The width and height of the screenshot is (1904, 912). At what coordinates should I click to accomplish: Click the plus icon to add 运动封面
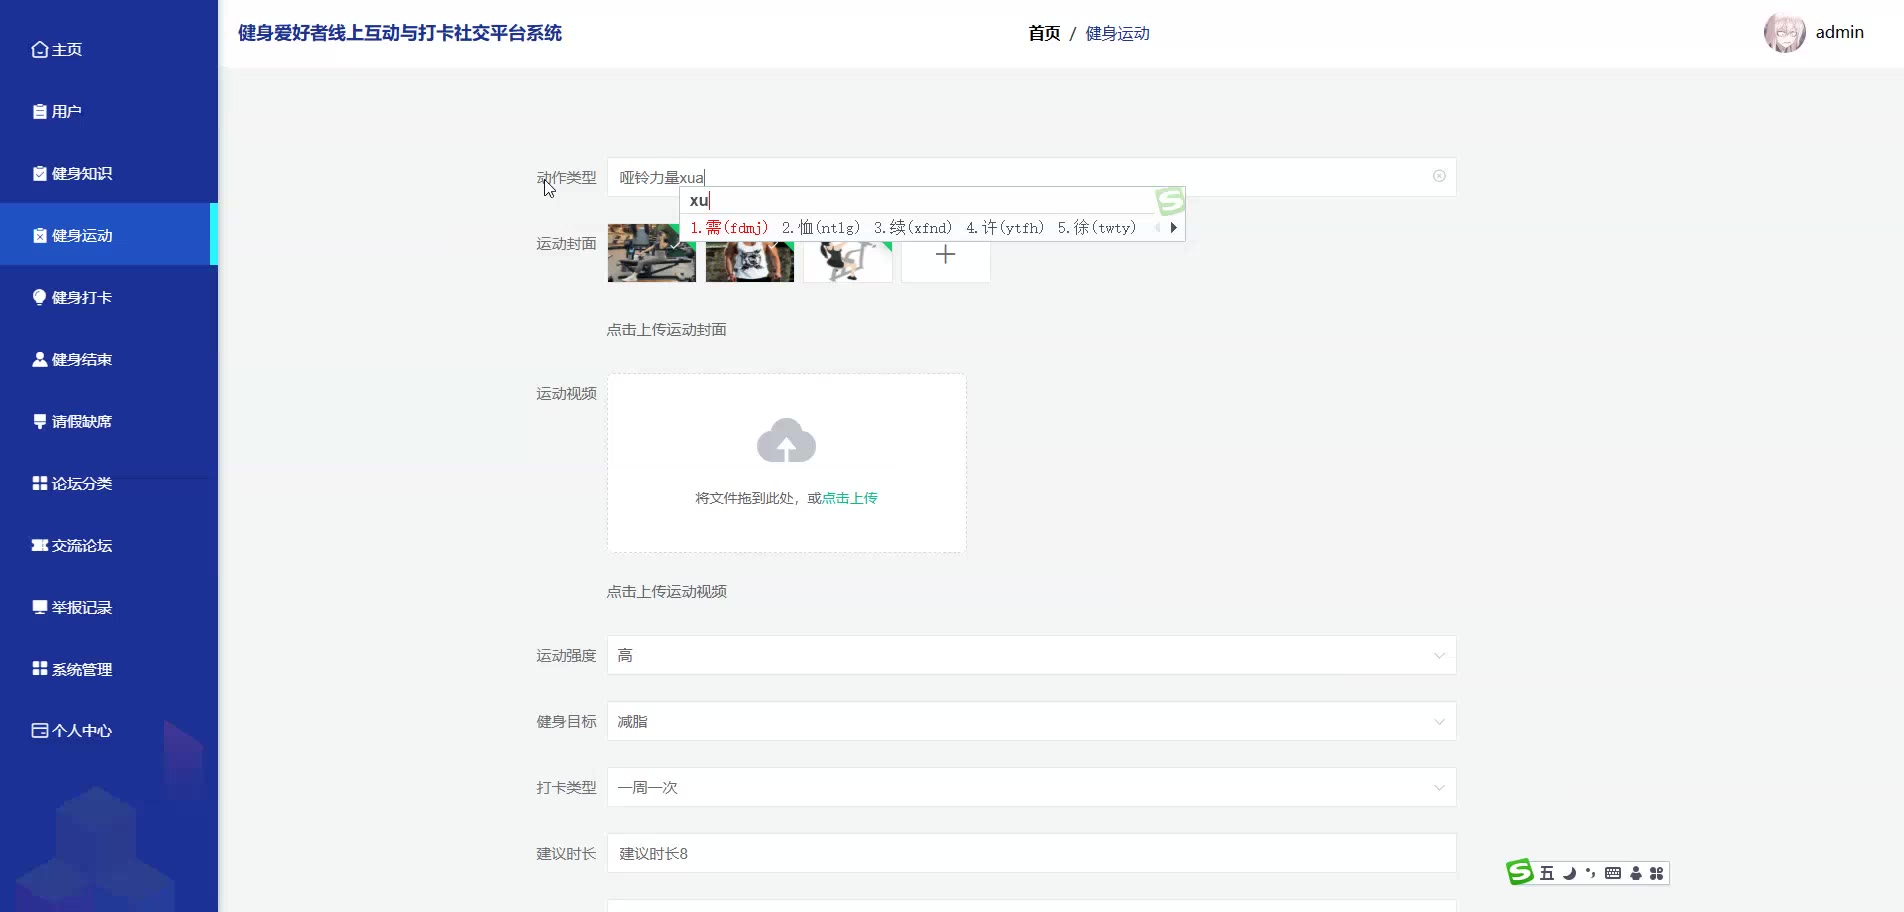click(x=946, y=254)
